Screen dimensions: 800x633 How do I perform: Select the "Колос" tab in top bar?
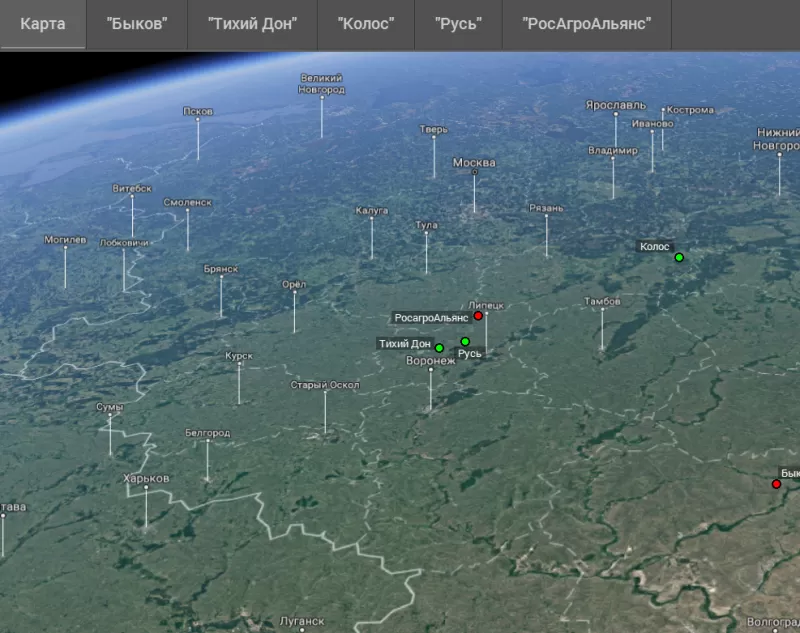pyautogui.click(x=366, y=24)
